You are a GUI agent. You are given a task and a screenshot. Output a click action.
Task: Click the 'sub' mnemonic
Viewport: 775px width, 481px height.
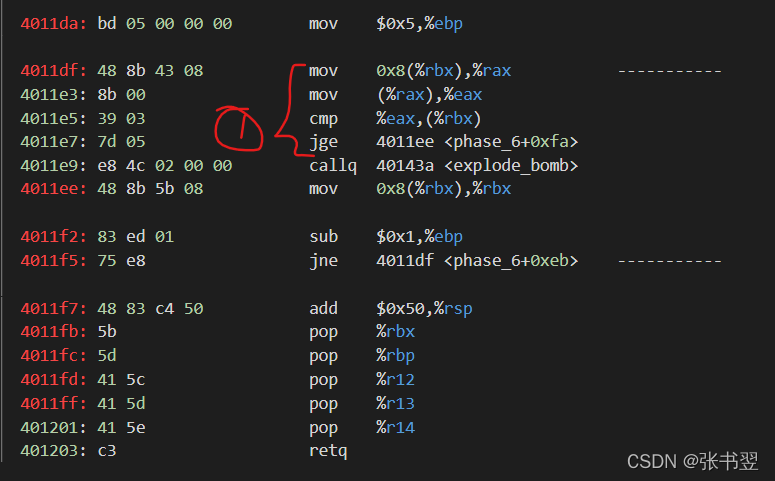(323, 236)
